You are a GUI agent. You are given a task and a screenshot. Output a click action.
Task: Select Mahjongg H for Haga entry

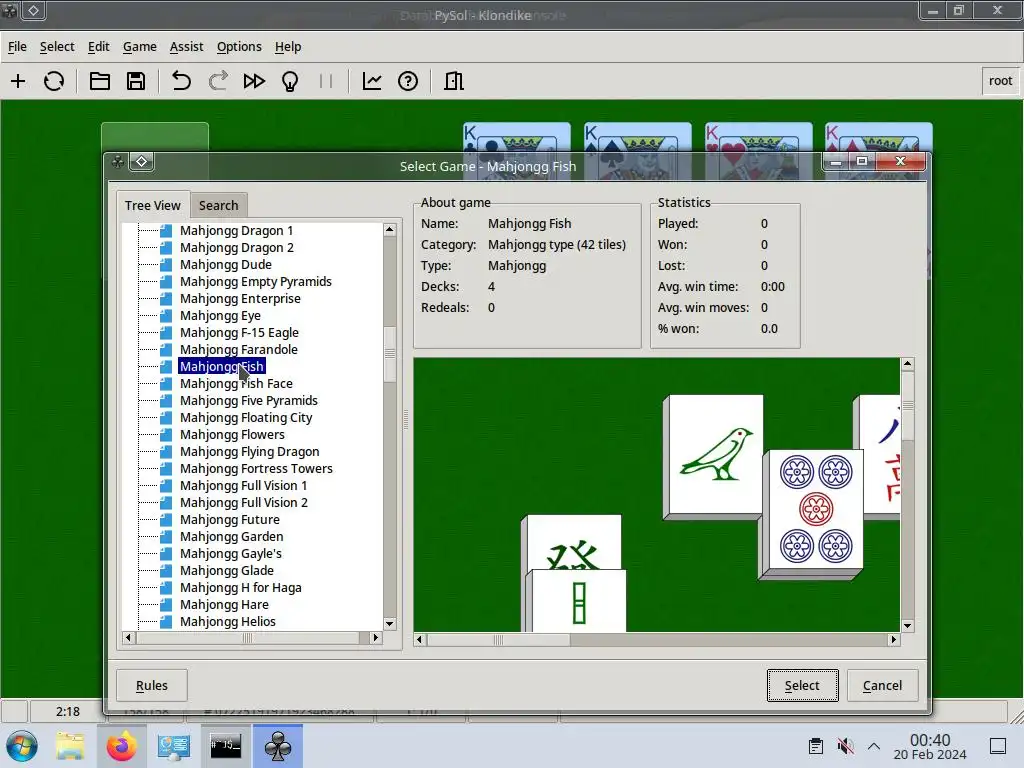[241, 587]
